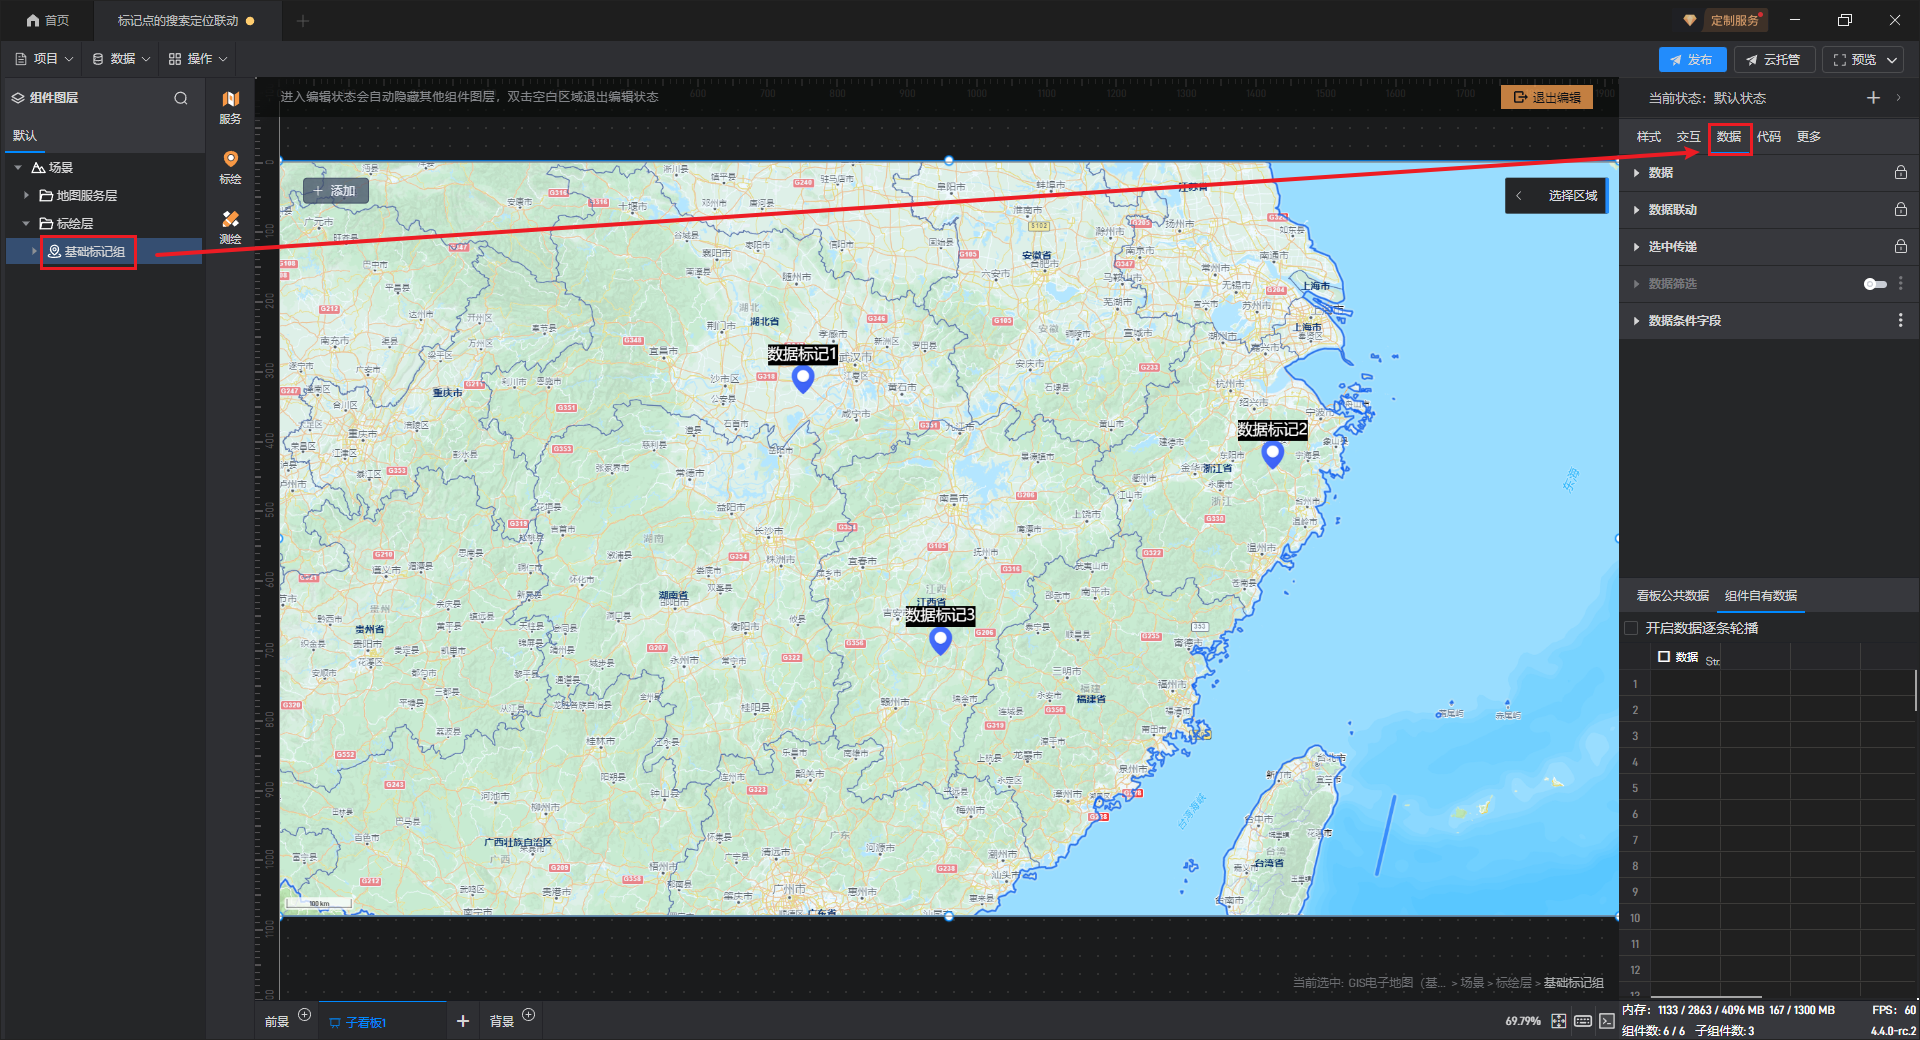Toggle the 数据筛选 switch
Image resolution: width=1920 pixels, height=1040 pixels.
(x=1875, y=284)
